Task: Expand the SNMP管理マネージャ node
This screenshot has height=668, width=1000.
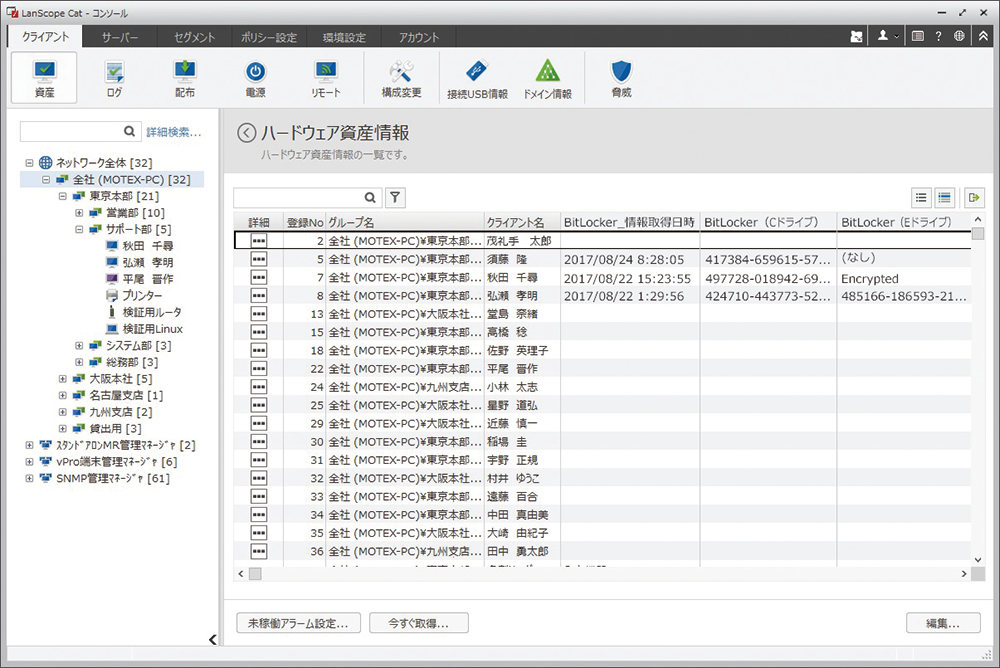Action: pos(29,478)
